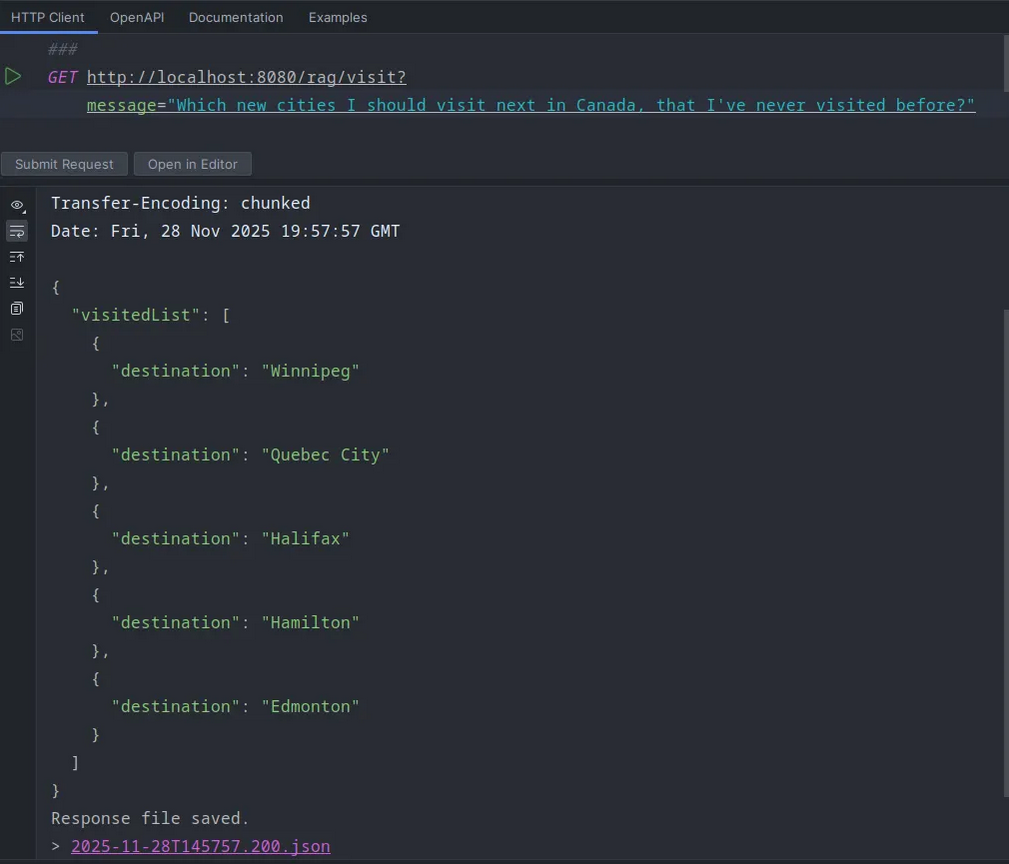Click the disabled image preview icon
1009x864 pixels.
click(x=17, y=335)
